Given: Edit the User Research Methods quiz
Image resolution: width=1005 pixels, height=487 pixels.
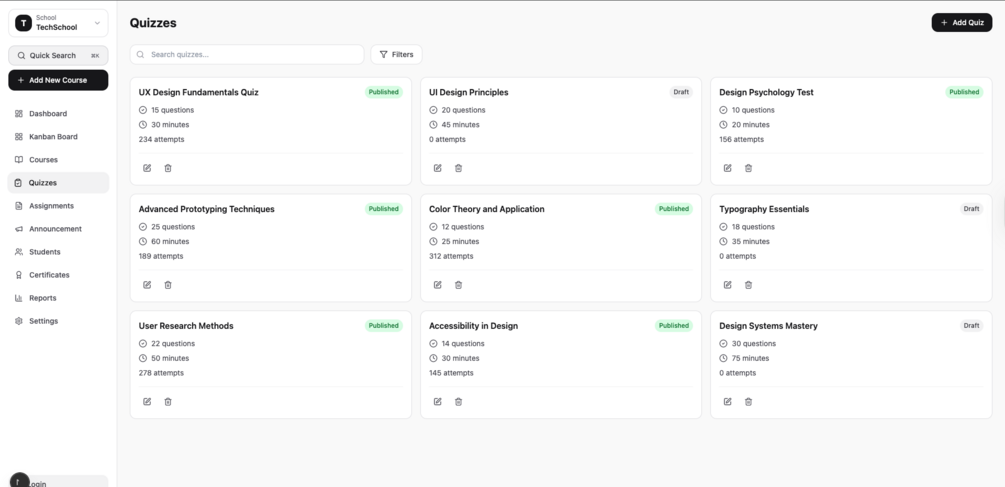Looking at the screenshot, I should 147,402.
